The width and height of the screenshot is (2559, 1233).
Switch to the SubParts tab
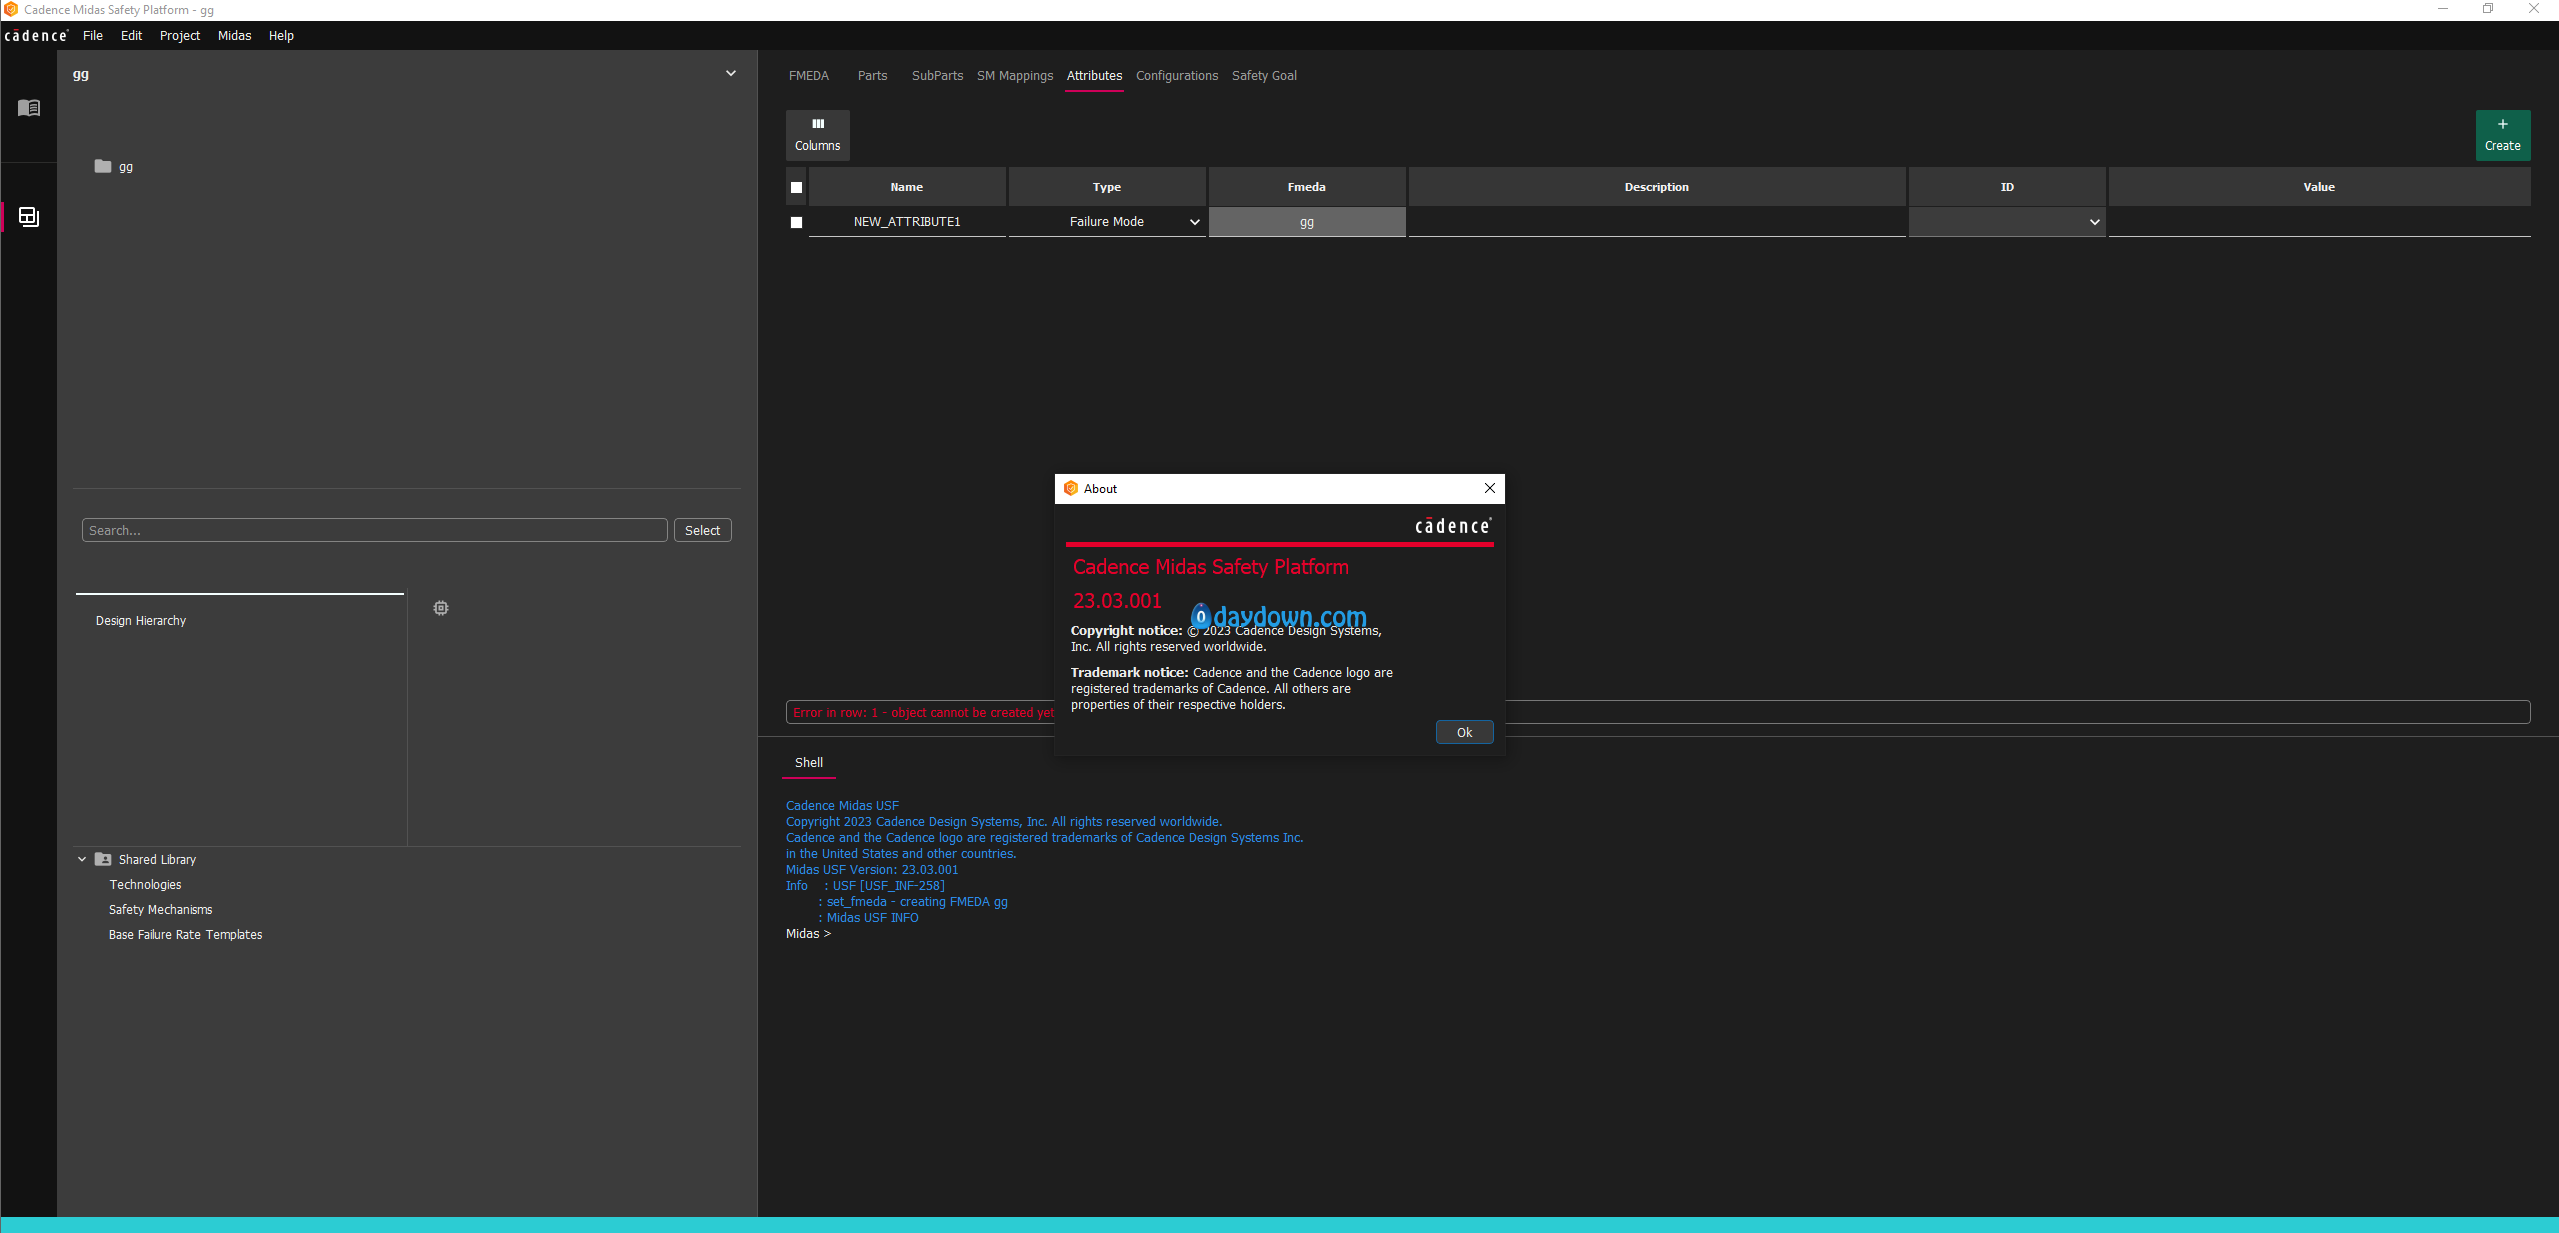pyautogui.click(x=937, y=76)
